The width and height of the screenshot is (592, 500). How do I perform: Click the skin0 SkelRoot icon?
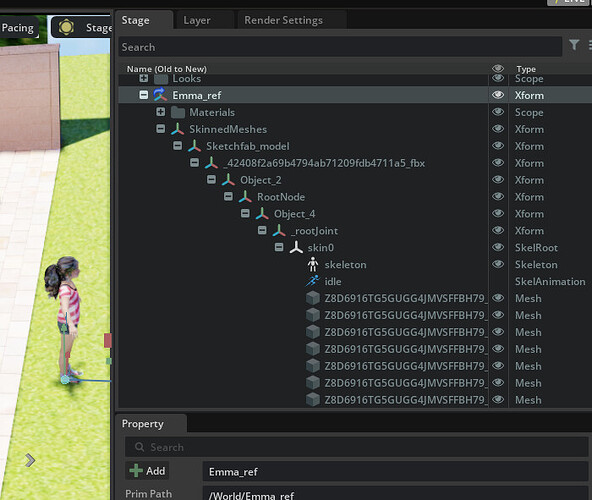pos(296,247)
